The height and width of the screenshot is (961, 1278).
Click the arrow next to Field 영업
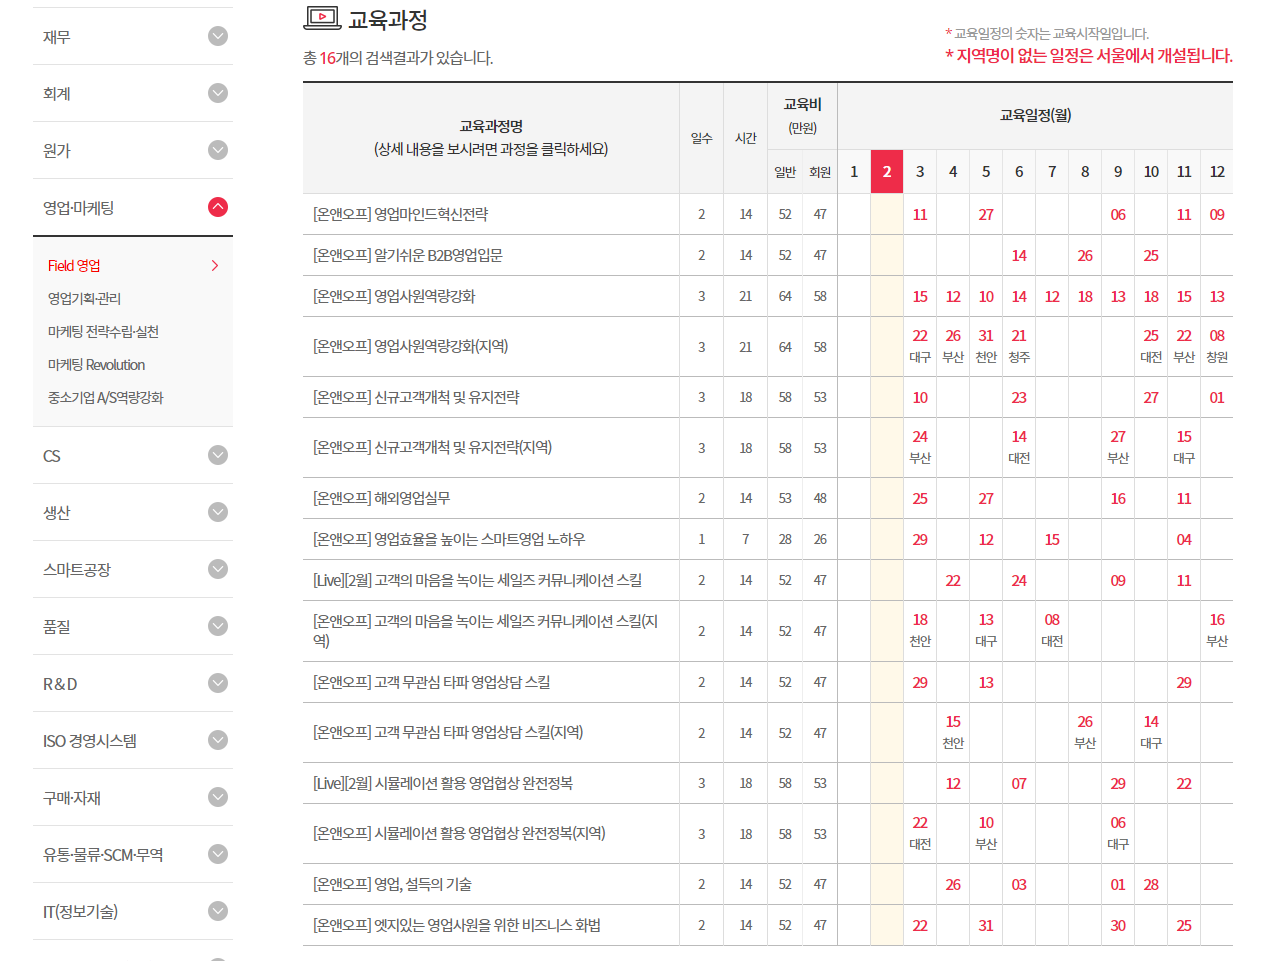click(215, 265)
